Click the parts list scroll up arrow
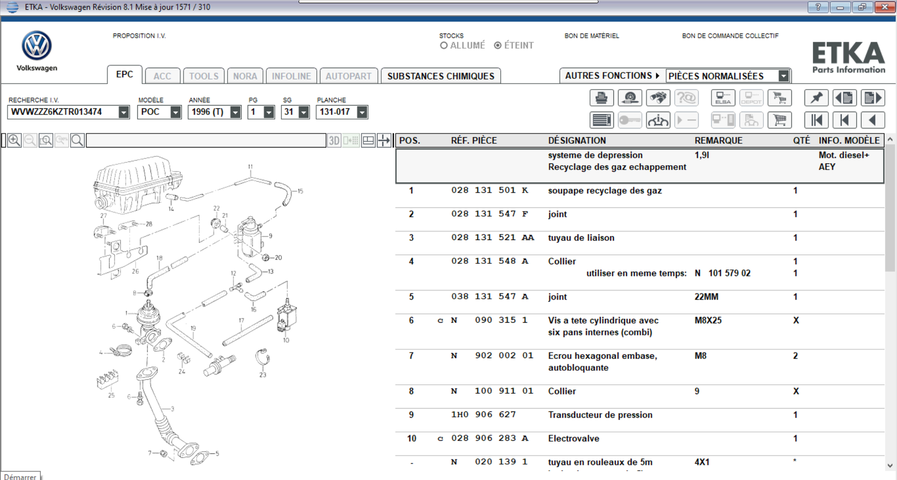Viewport: 897px width, 480px height. coord(890,140)
